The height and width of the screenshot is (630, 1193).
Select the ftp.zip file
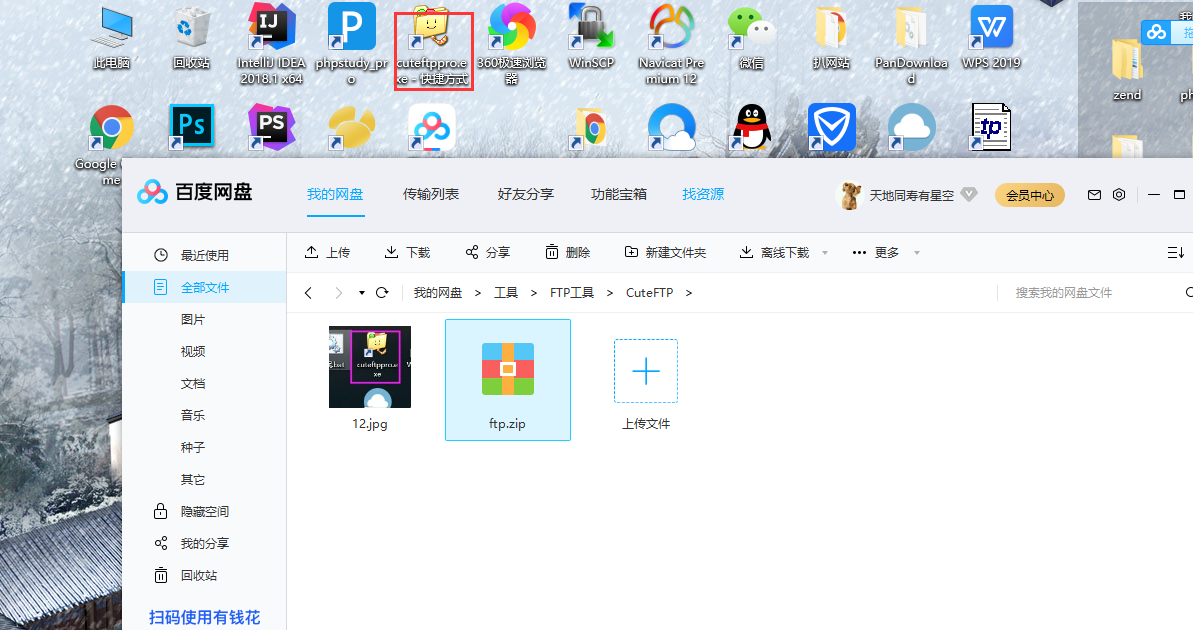(507, 380)
